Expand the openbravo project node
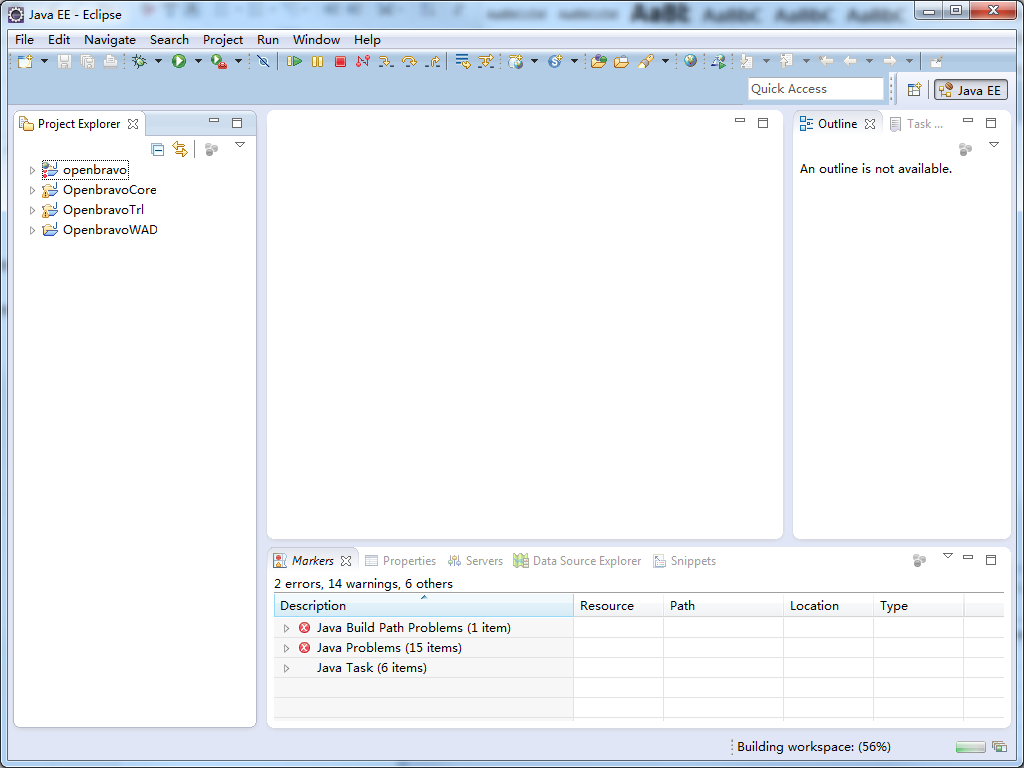 (x=32, y=170)
